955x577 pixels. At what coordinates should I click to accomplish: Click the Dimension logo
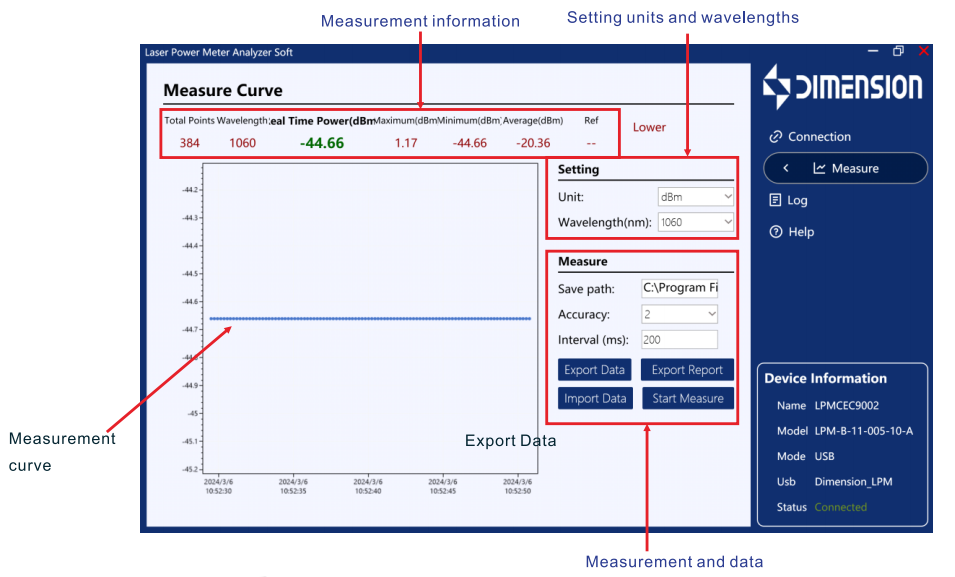[842, 87]
